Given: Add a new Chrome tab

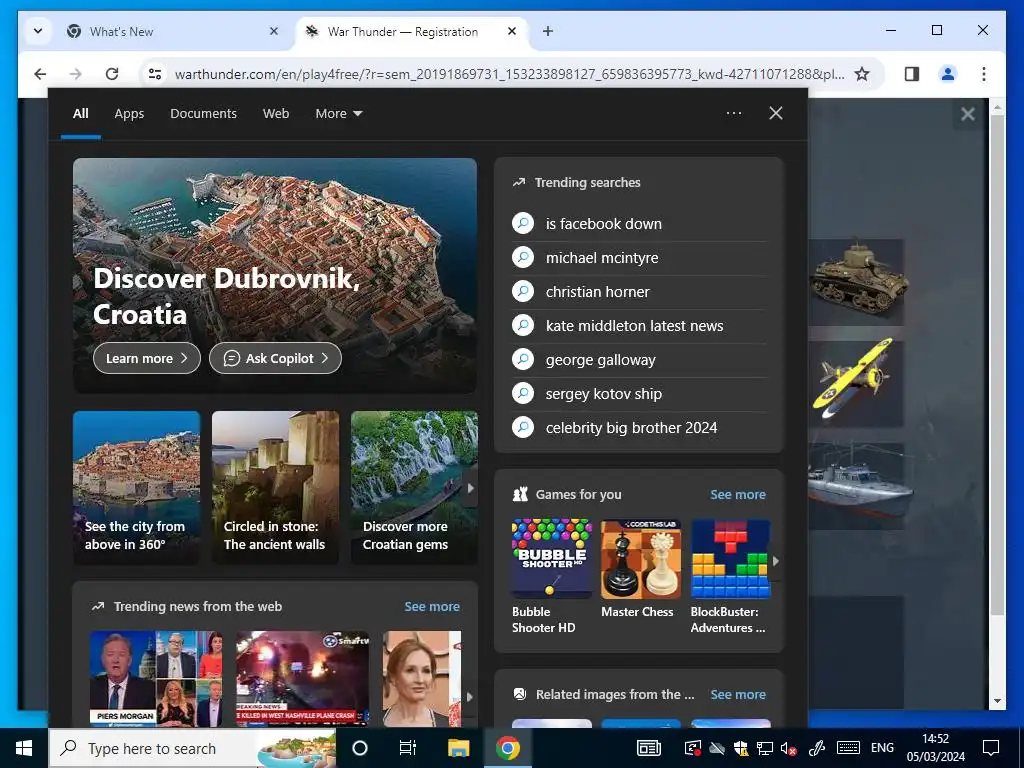Looking at the screenshot, I should tap(548, 31).
